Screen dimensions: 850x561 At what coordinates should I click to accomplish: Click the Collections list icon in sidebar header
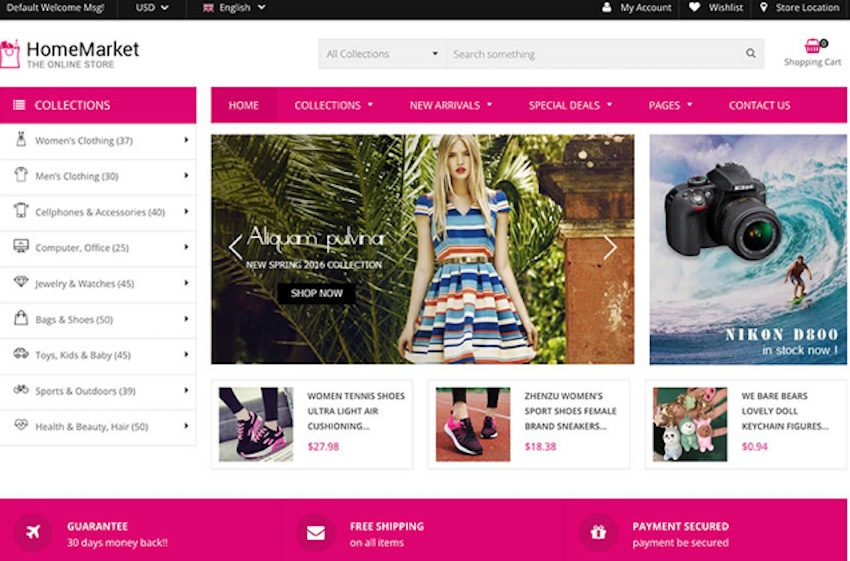click(x=19, y=105)
